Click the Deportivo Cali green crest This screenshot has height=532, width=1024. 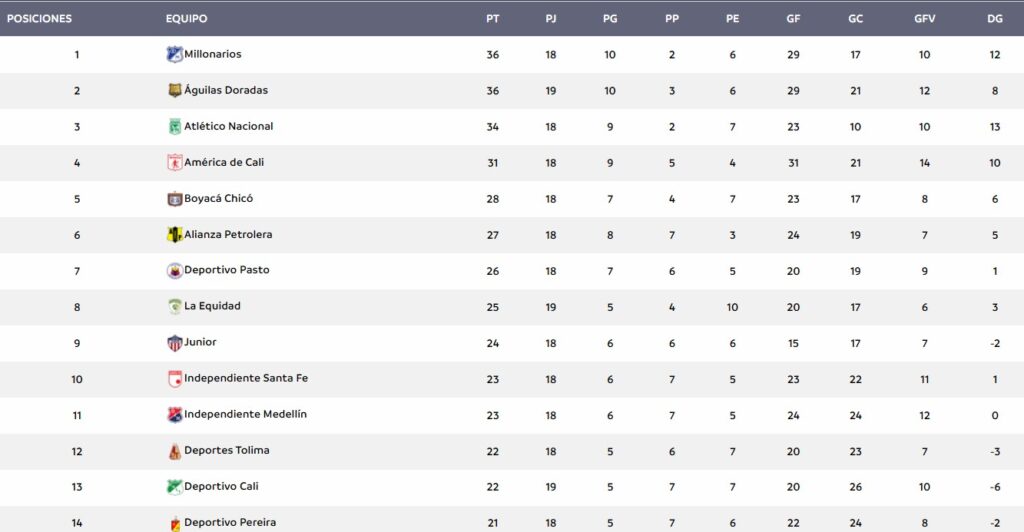point(175,486)
